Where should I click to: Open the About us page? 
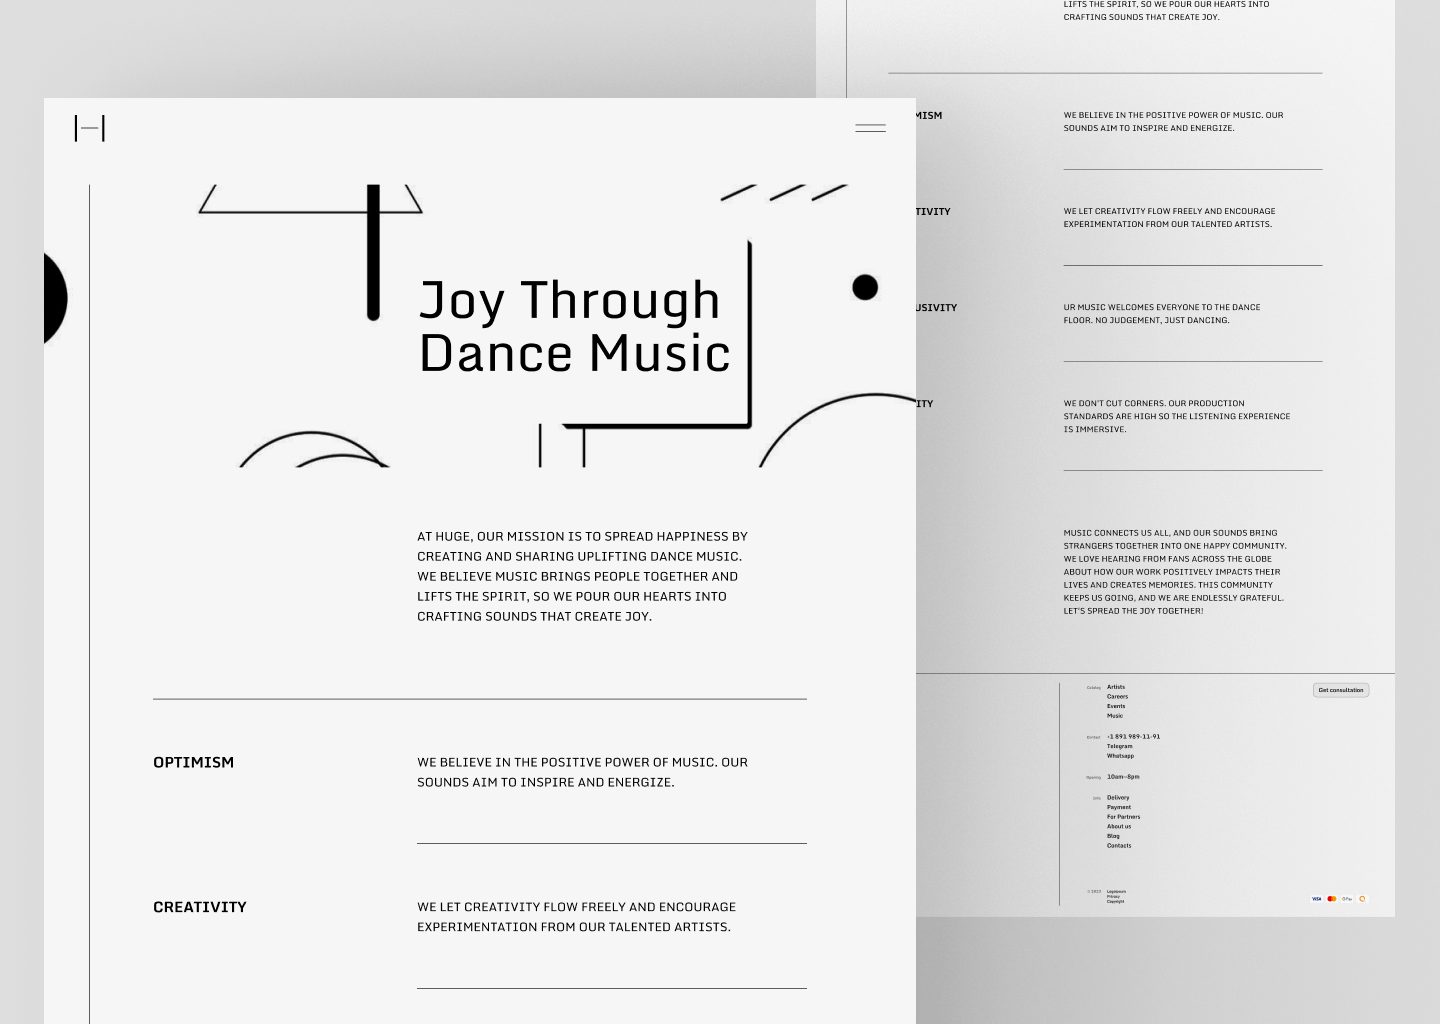1119,826
